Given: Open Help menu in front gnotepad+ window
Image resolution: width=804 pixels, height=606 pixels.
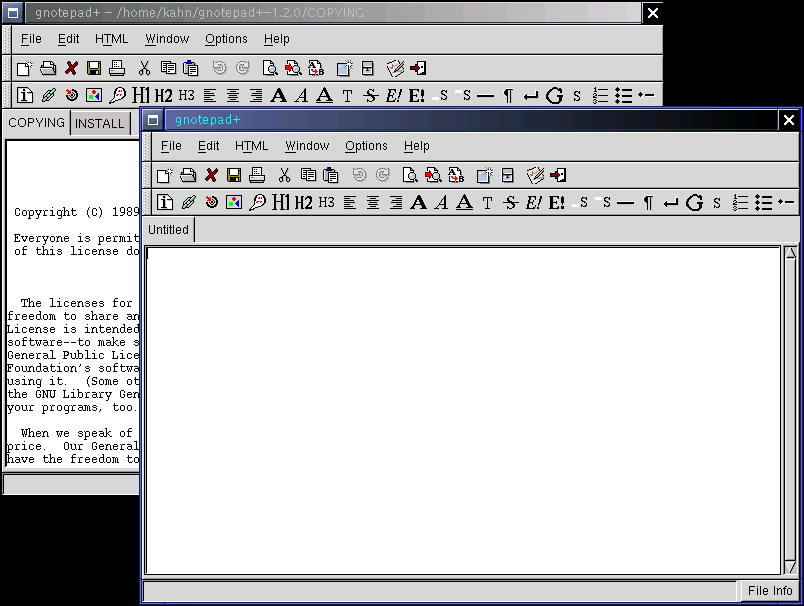Looking at the screenshot, I should pos(416,146).
